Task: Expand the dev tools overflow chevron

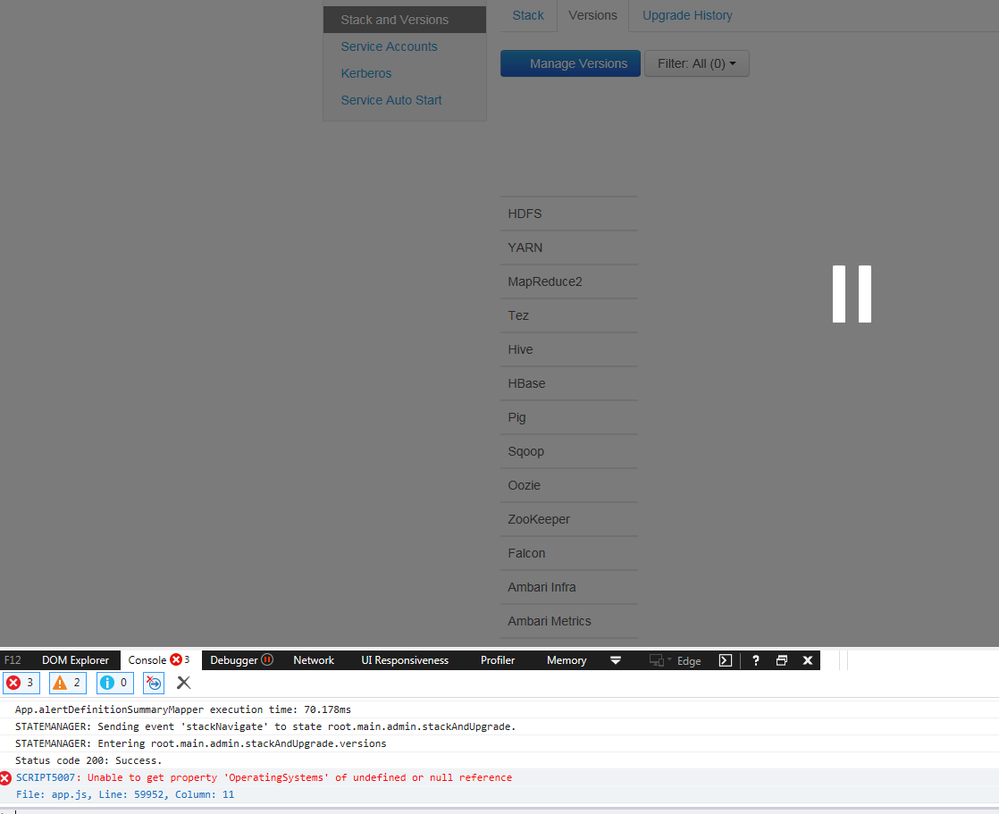Action: (616, 660)
